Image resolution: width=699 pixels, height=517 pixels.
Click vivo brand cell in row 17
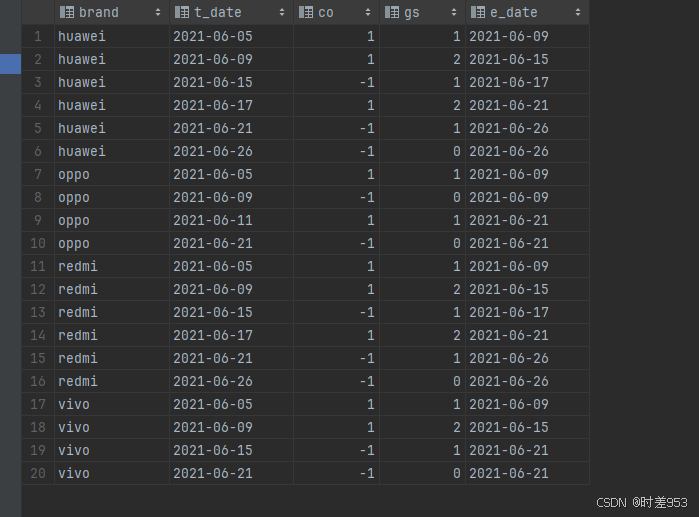coord(112,404)
